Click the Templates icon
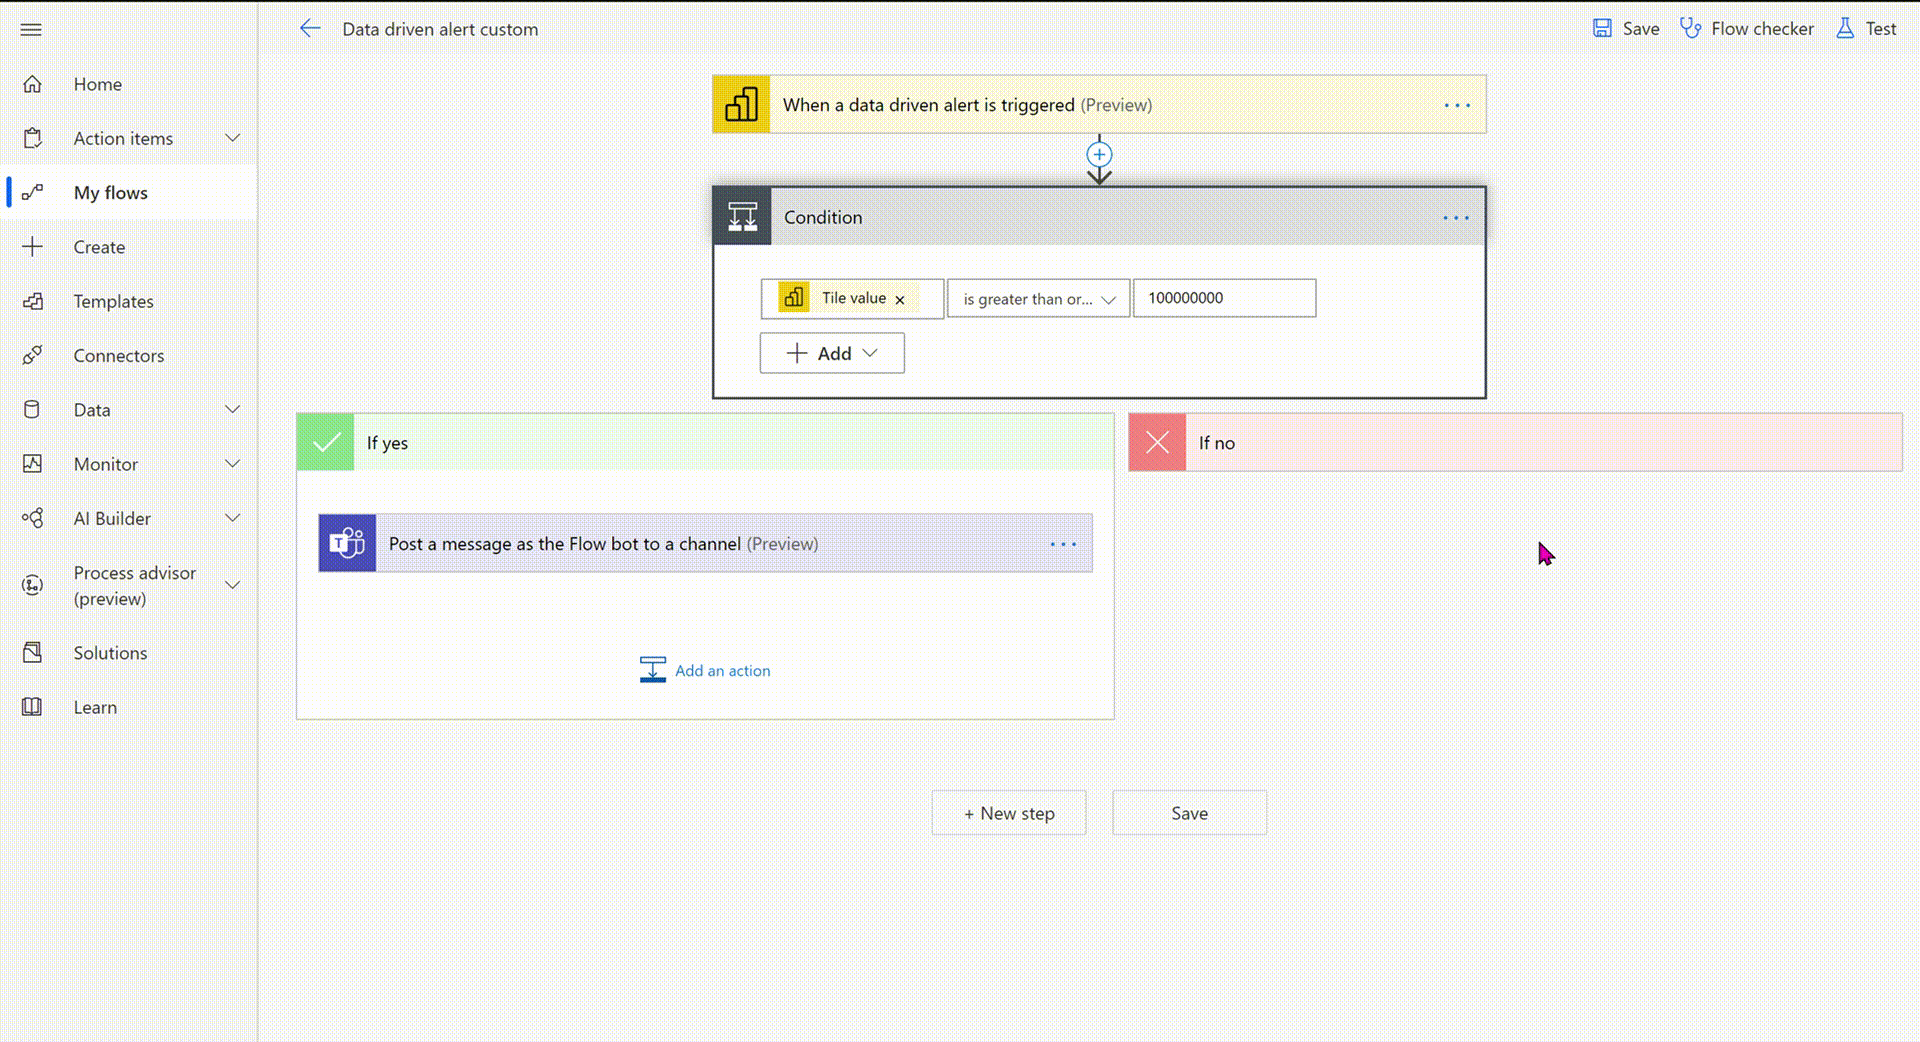The width and height of the screenshot is (1920, 1042). pos(32,301)
